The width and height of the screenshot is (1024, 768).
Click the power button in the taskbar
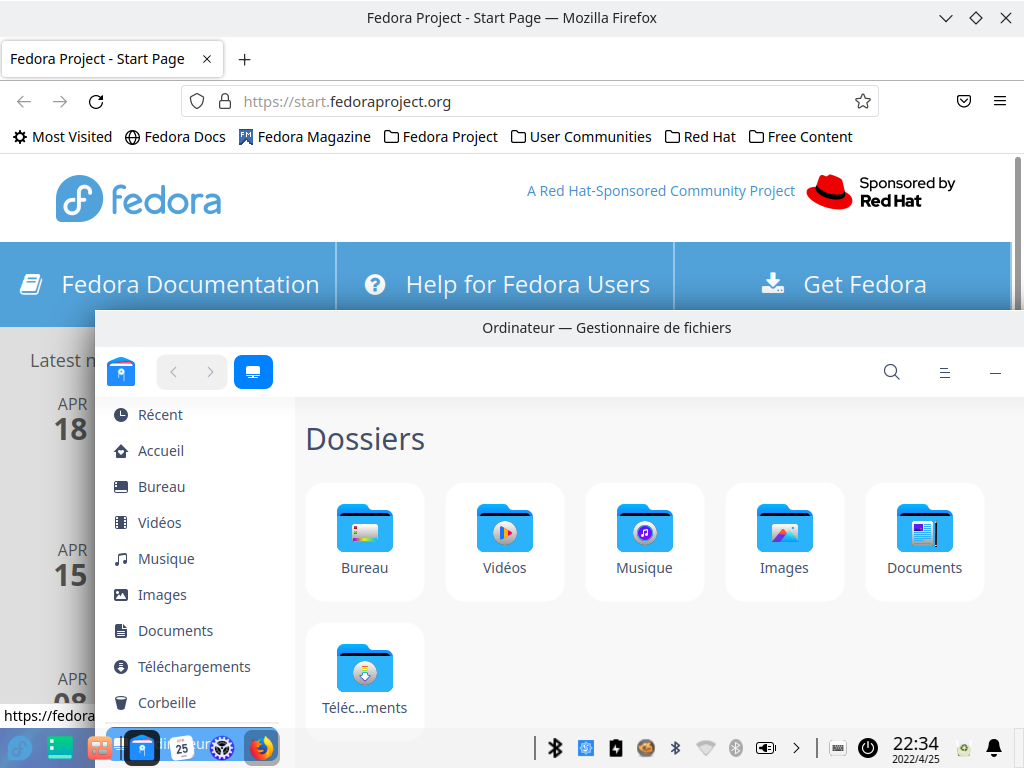(x=868, y=748)
